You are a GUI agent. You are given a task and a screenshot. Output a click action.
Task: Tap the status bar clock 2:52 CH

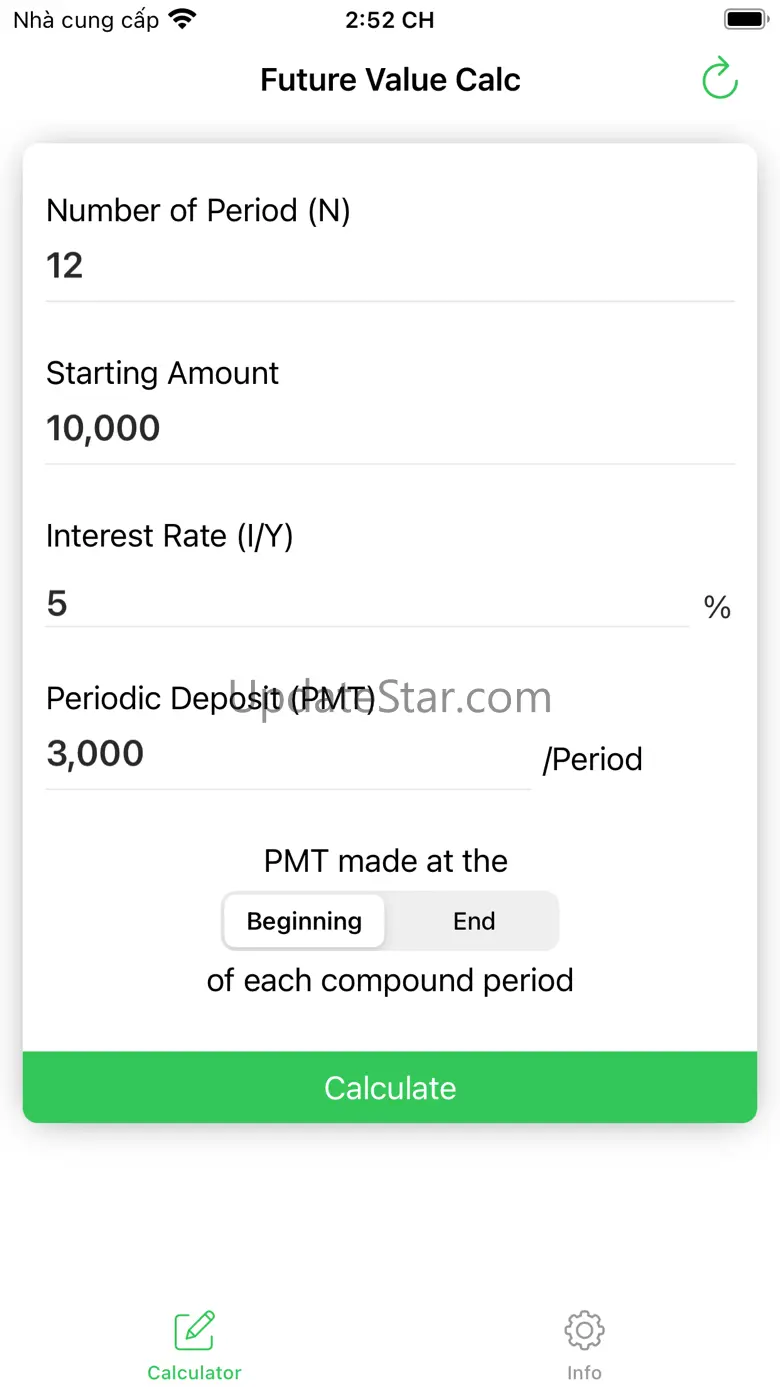[x=390, y=20]
